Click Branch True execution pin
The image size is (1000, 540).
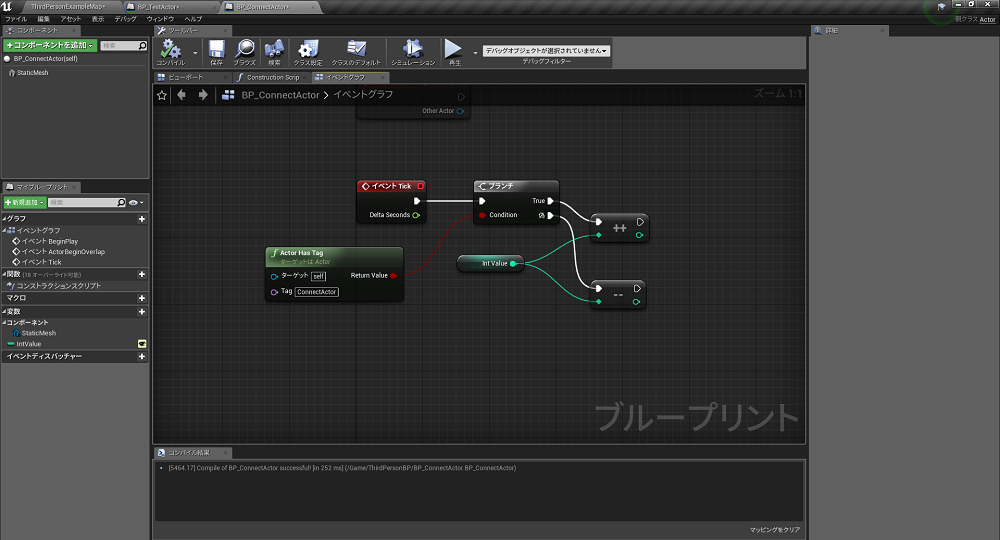point(550,201)
